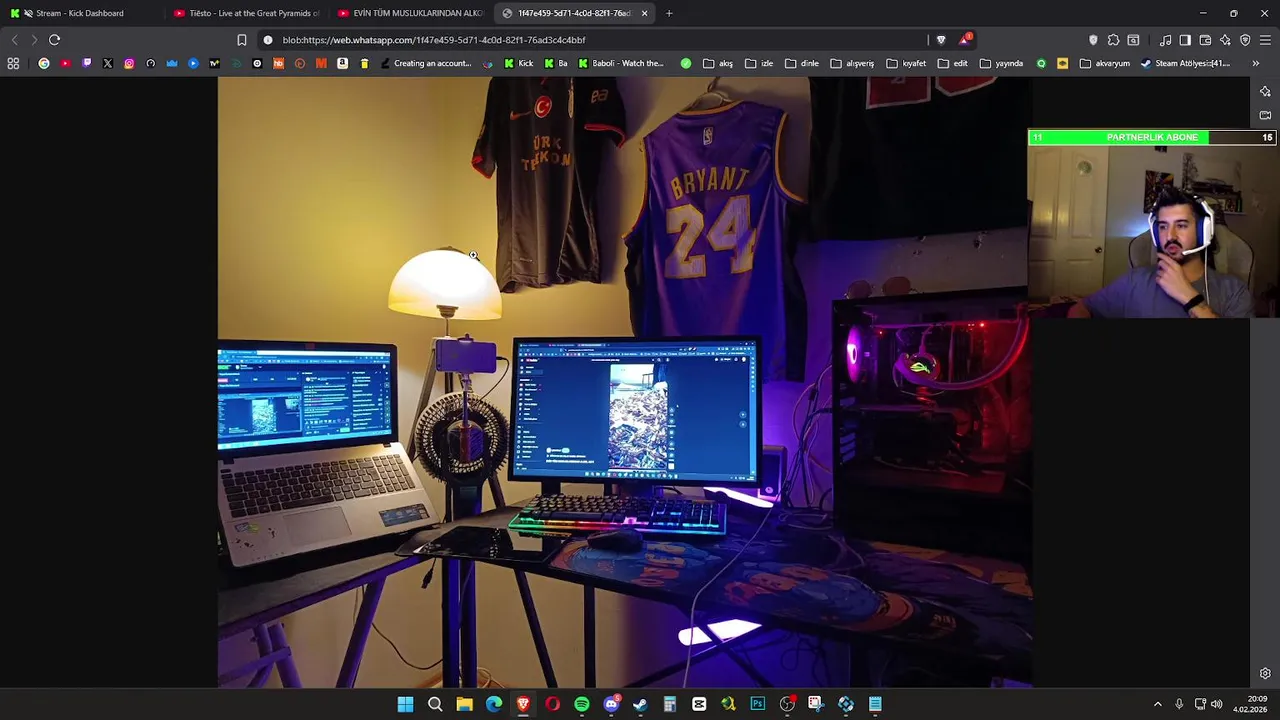The width and height of the screenshot is (1280, 720).
Task: Open the 'Ba' Kick bookmark
Action: coord(556,63)
